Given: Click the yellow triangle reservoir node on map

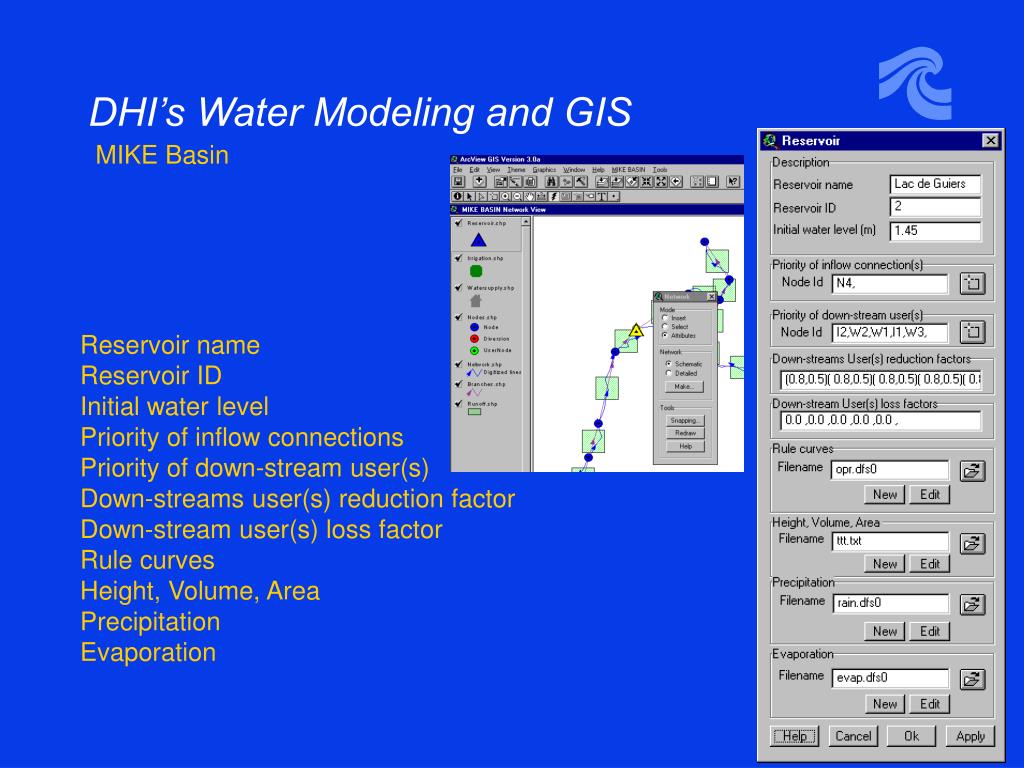Looking at the screenshot, I should click(636, 330).
